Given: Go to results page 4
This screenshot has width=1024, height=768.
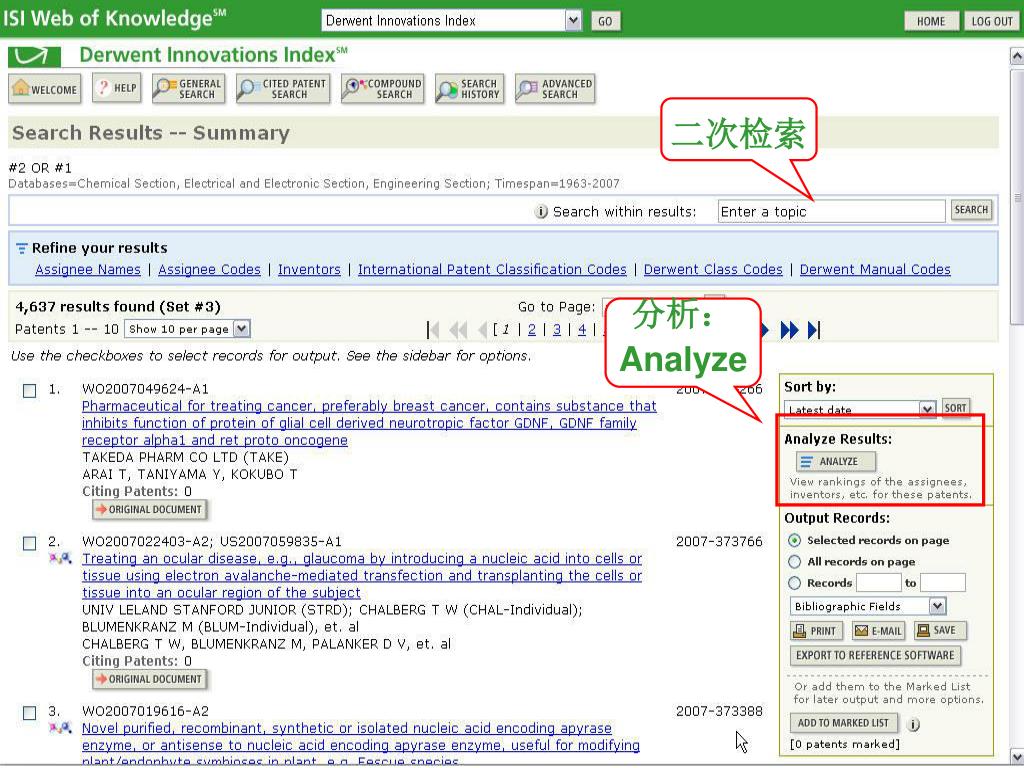Looking at the screenshot, I should 582,330.
